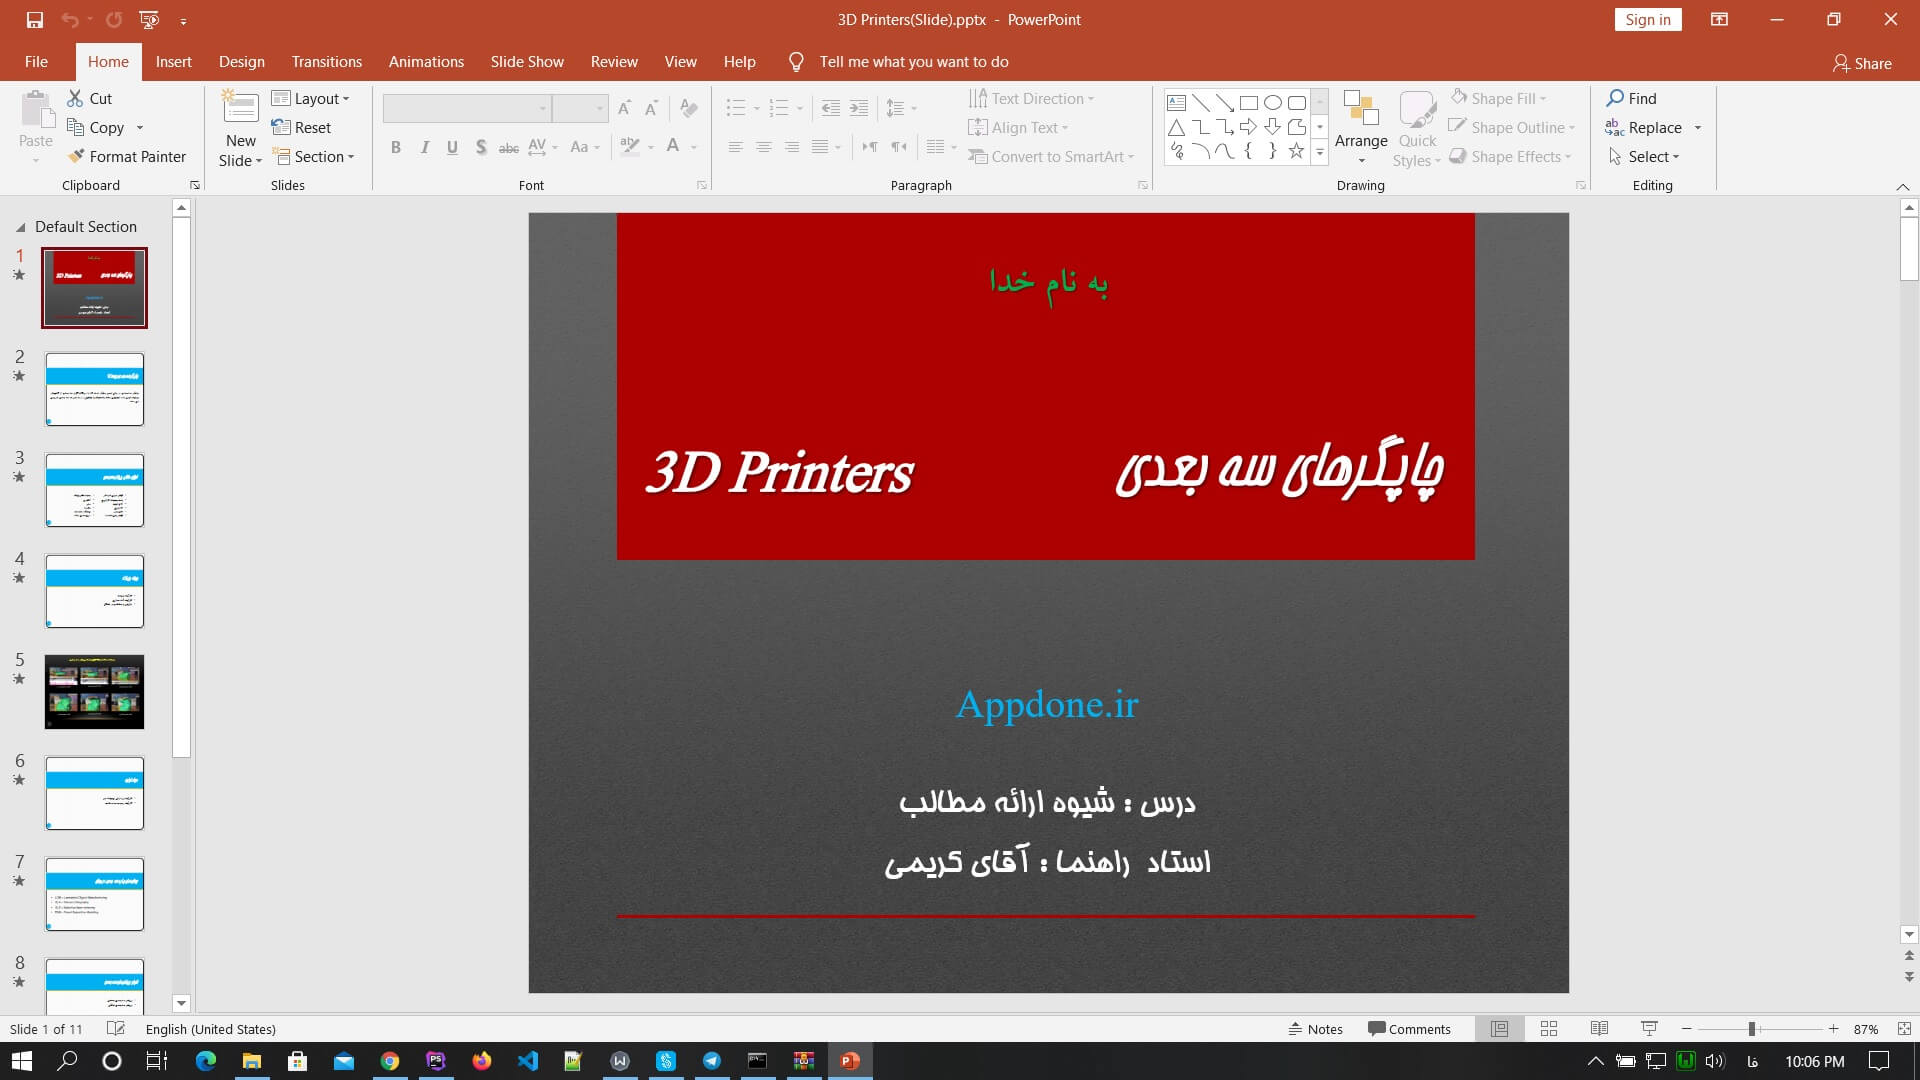Click the Share button
1920x1080 pixels.
coord(1861,63)
